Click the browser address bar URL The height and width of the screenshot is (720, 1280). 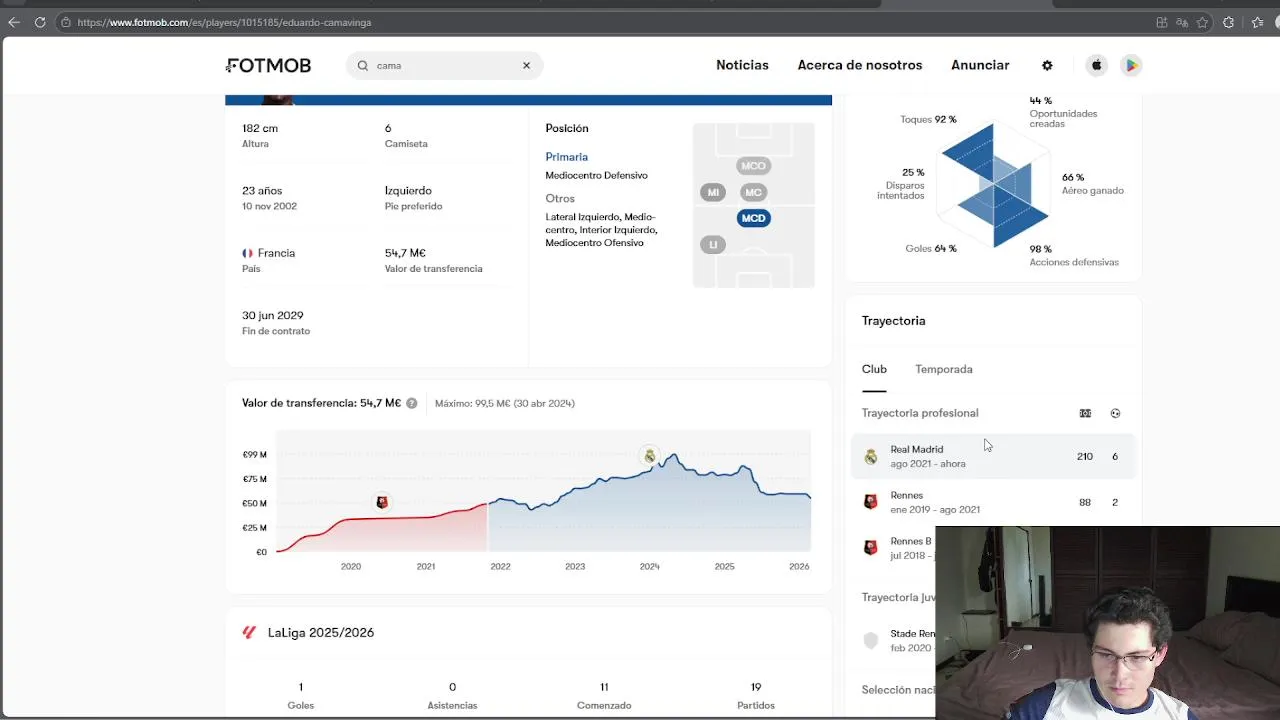[224, 22]
